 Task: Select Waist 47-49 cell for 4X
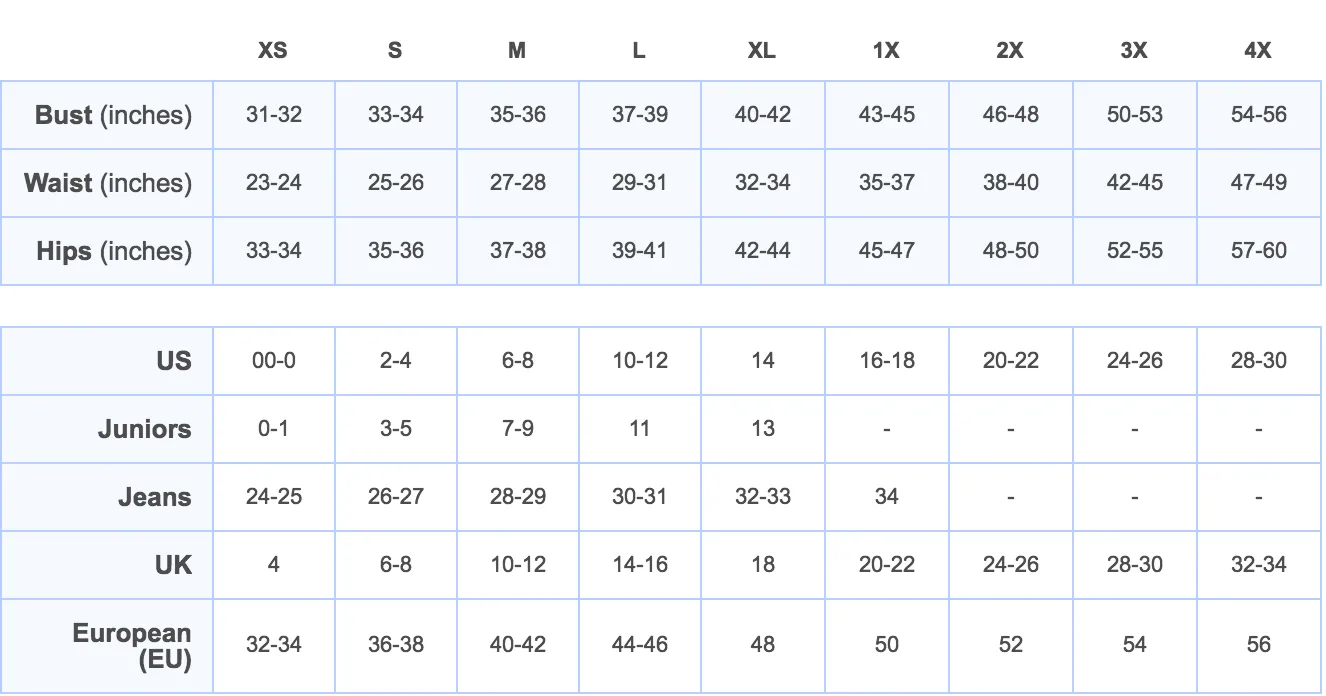coord(1259,183)
